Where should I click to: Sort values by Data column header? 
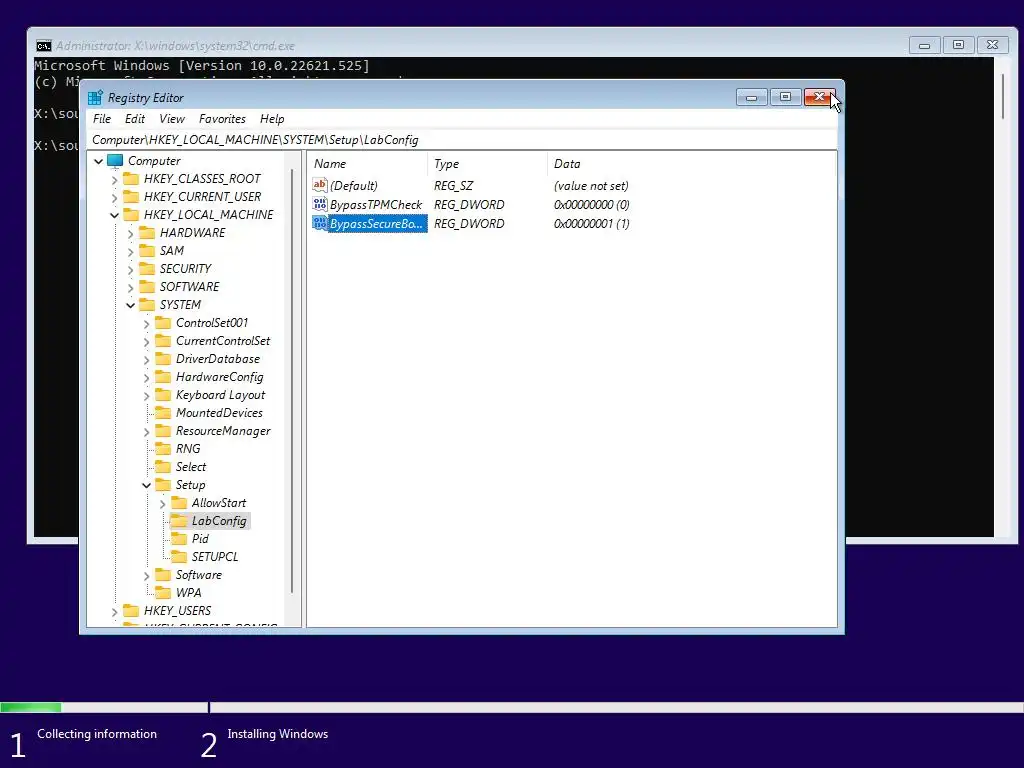click(x=692, y=164)
